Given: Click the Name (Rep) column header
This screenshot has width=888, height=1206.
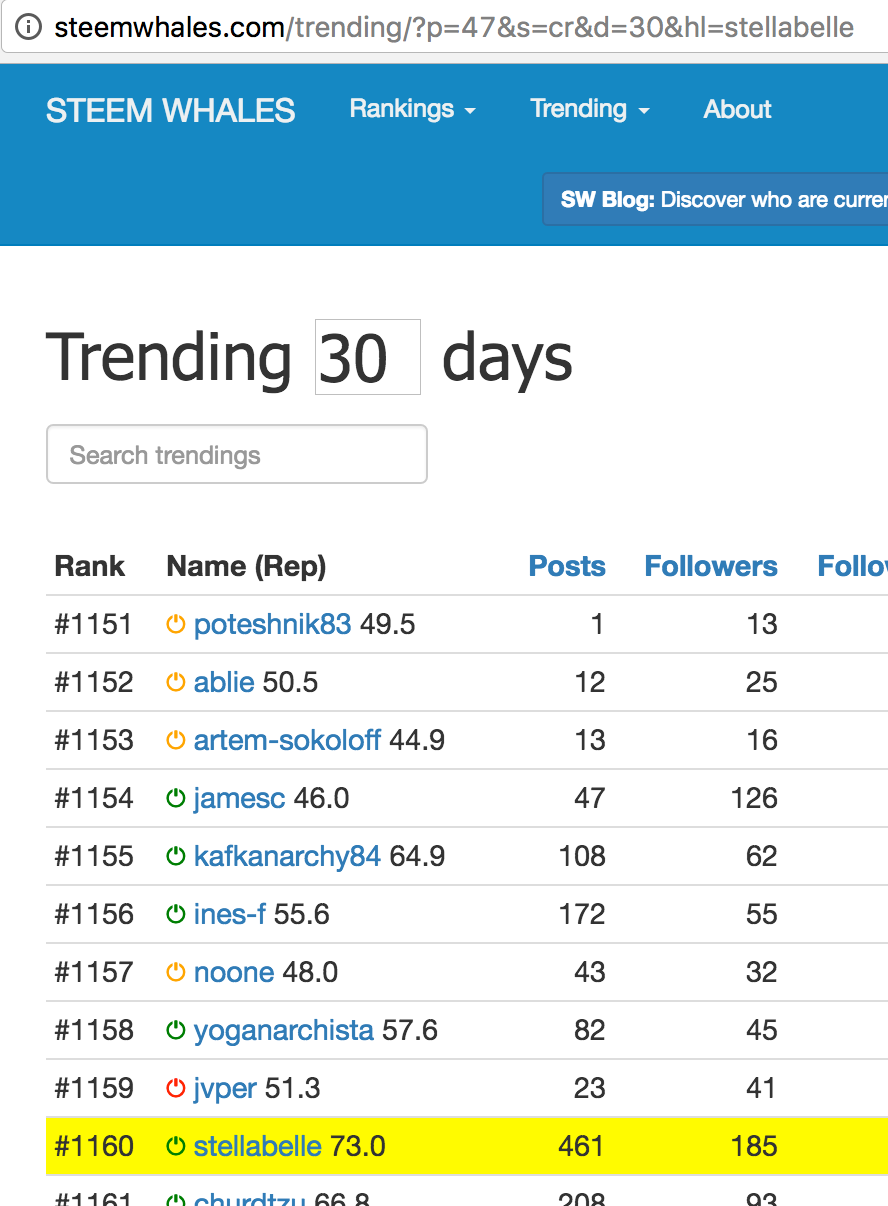Looking at the screenshot, I should point(246,567).
